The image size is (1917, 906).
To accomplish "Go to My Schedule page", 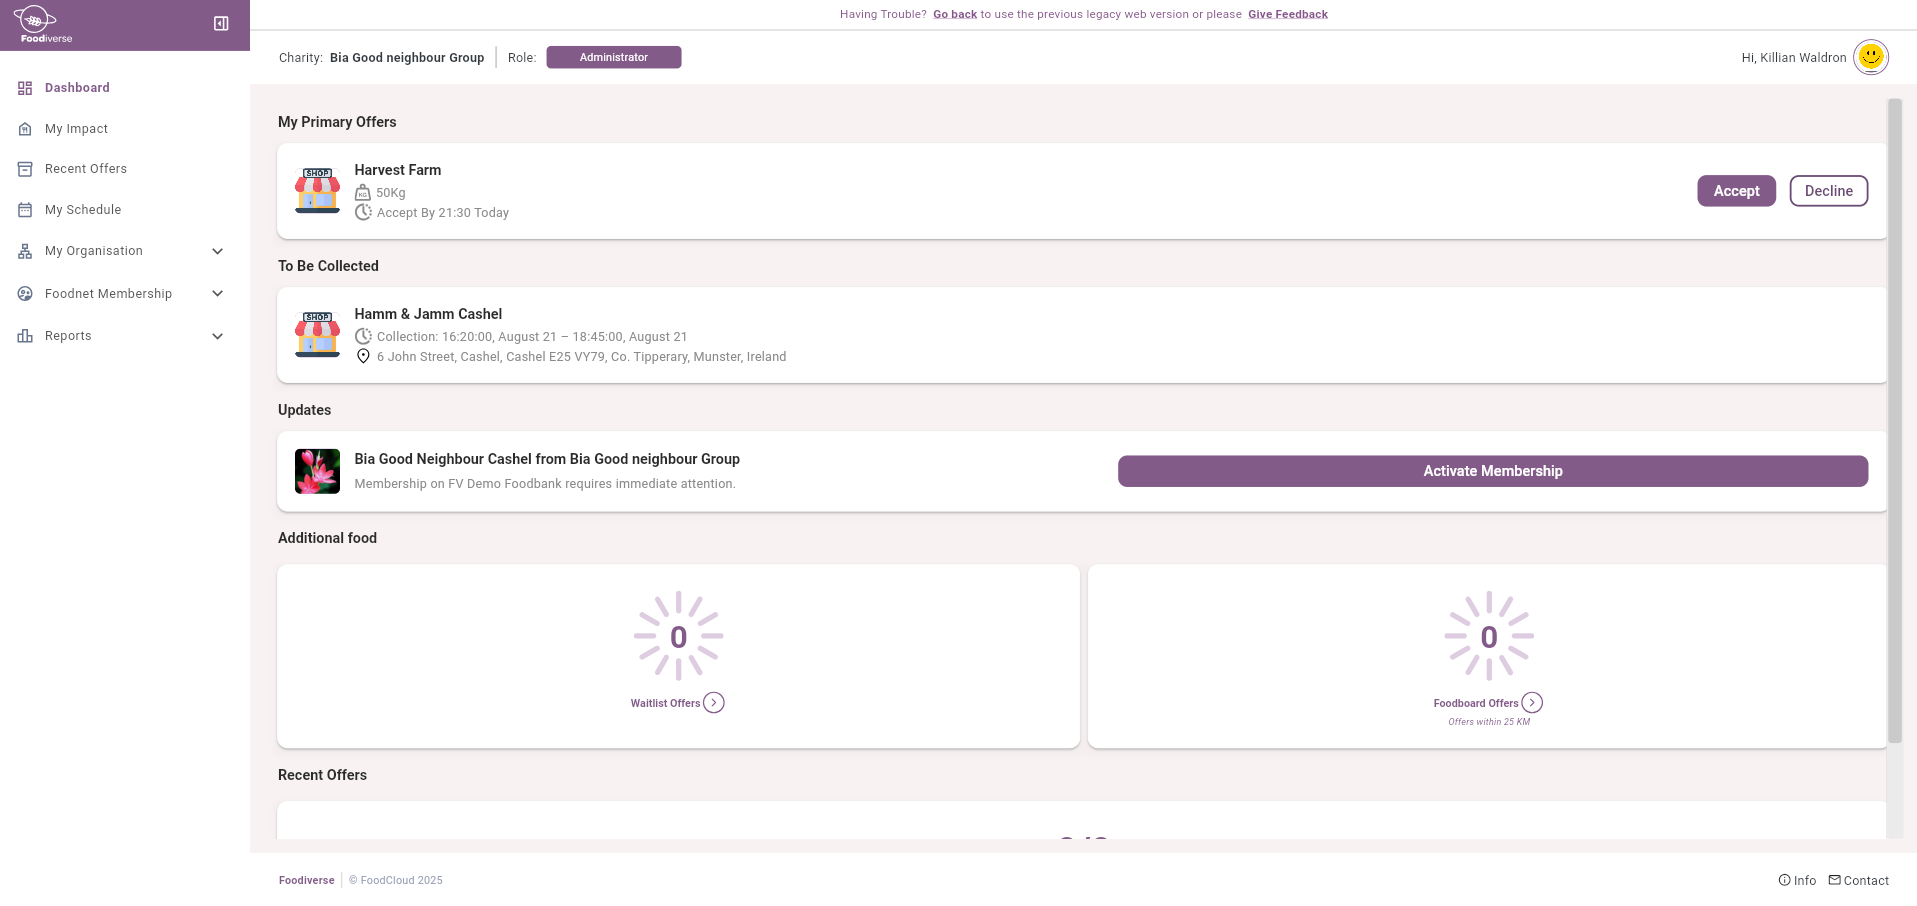I will pos(83,210).
